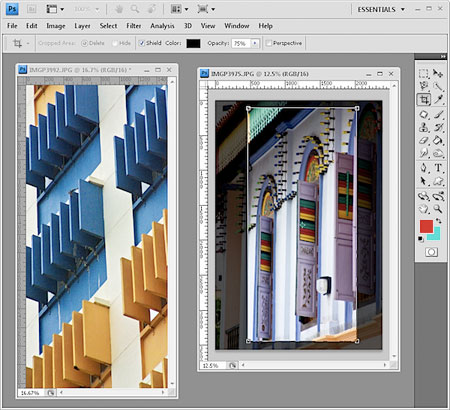The width and height of the screenshot is (450, 410).
Task: Uncheck the Shield checkbox
Action: click(x=142, y=43)
